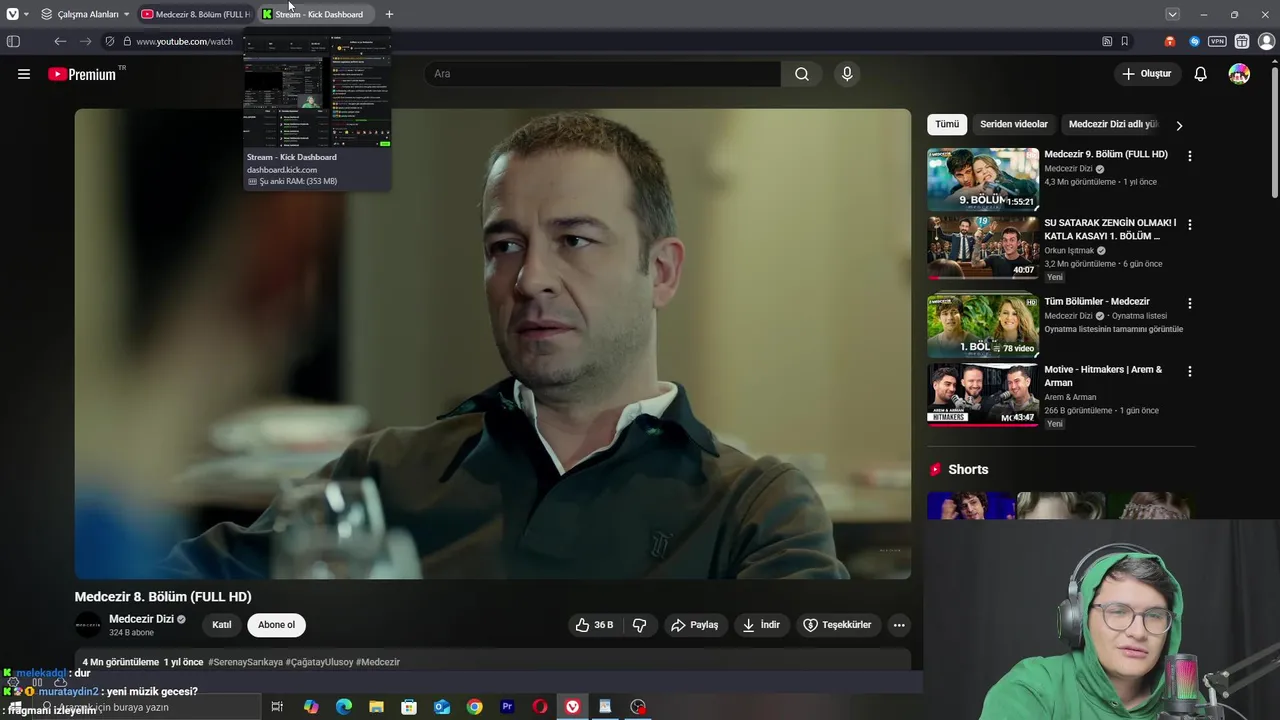The image size is (1280, 720).
Task: Open Premiere Pro from the taskbar
Action: [507, 707]
